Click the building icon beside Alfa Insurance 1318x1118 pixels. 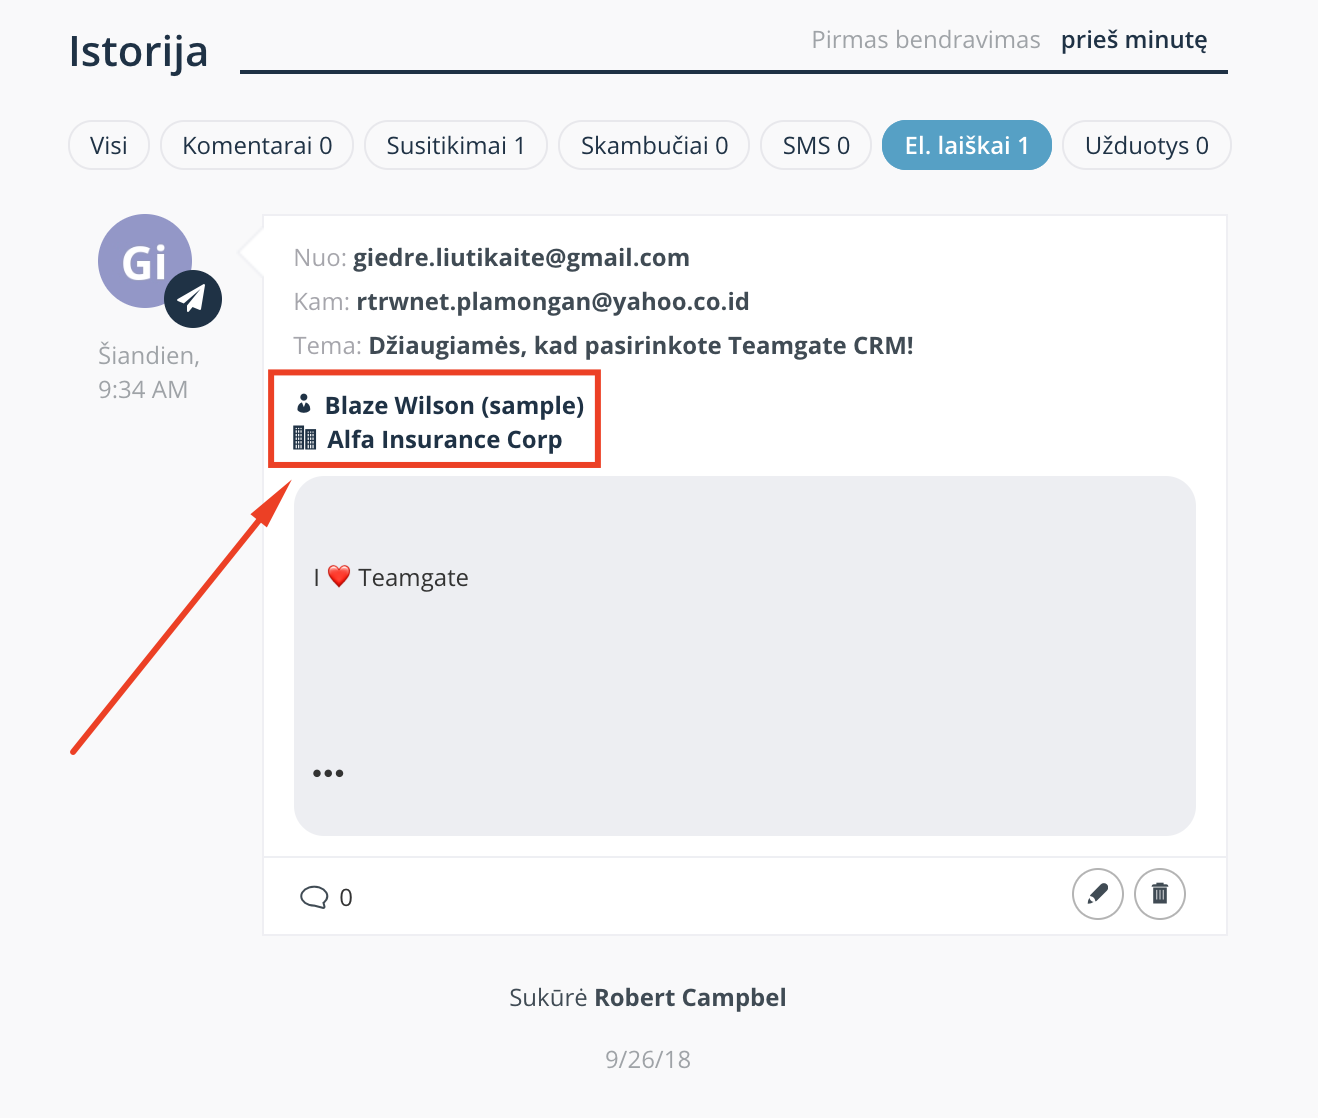click(x=304, y=438)
